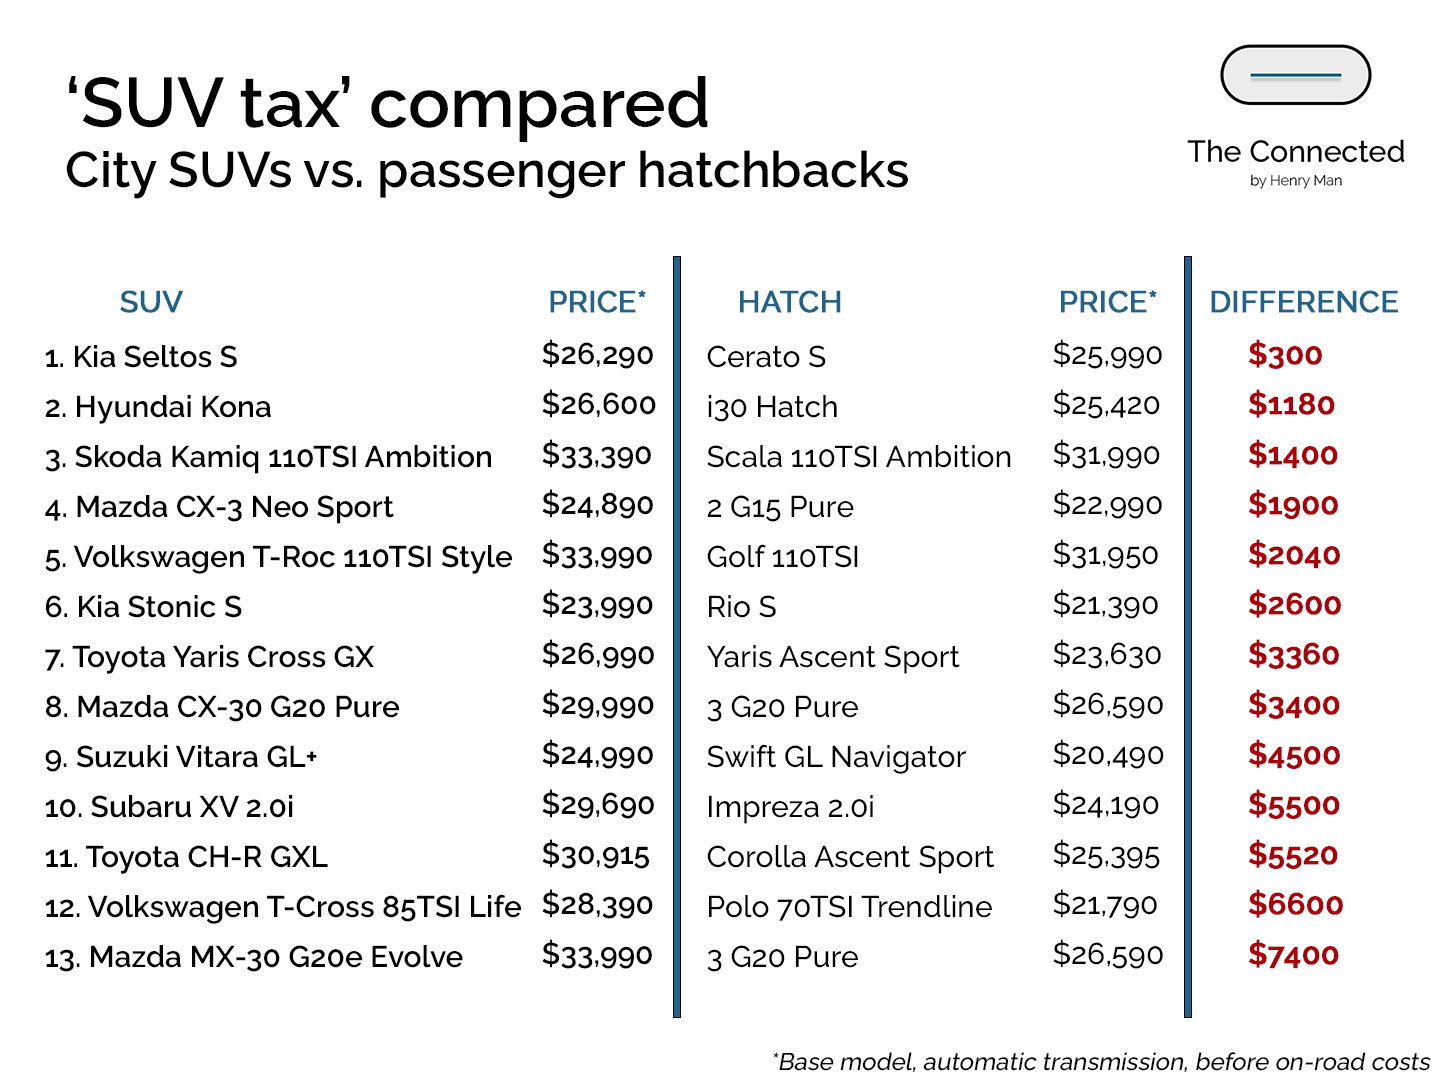Click the Cerato S hatch name

(766, 357)
